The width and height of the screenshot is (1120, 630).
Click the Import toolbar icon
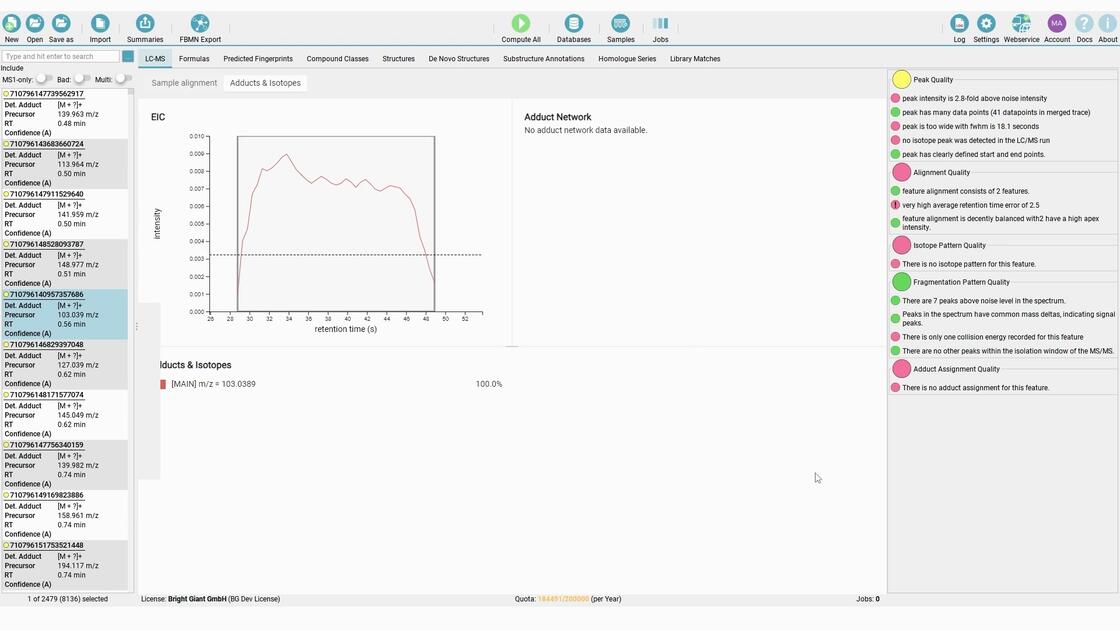(x=100, y=23)
